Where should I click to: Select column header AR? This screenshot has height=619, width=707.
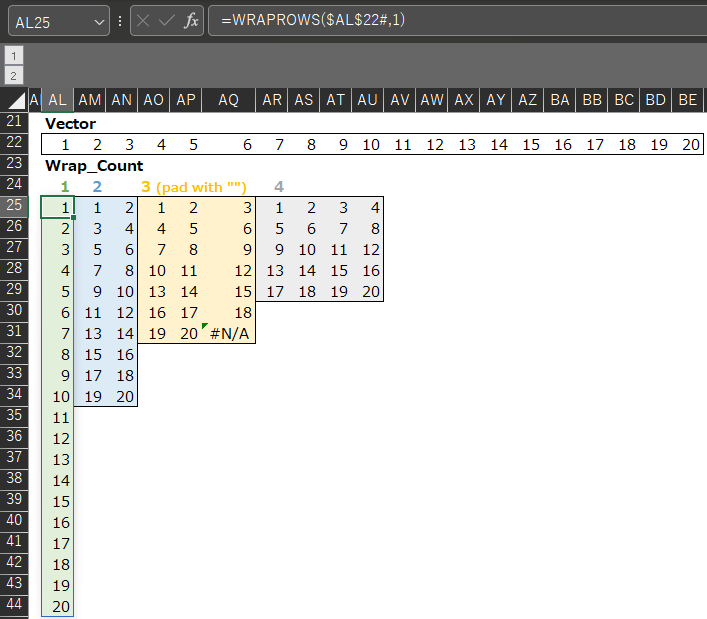pos(272,100)
